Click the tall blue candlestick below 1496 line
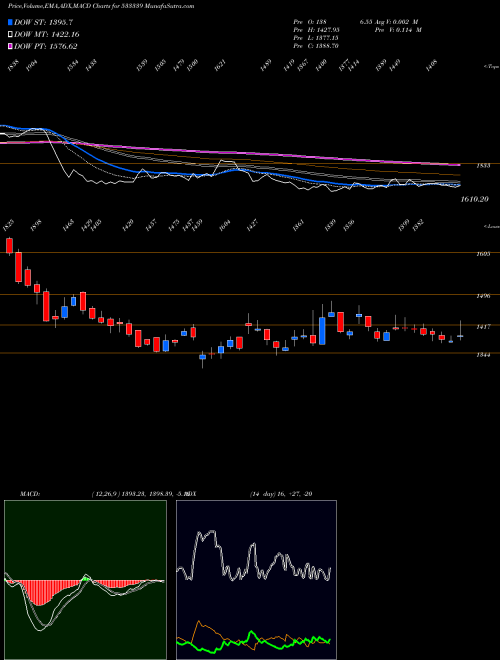Screen dimensions: 500x660 click(x=322, y=331)
